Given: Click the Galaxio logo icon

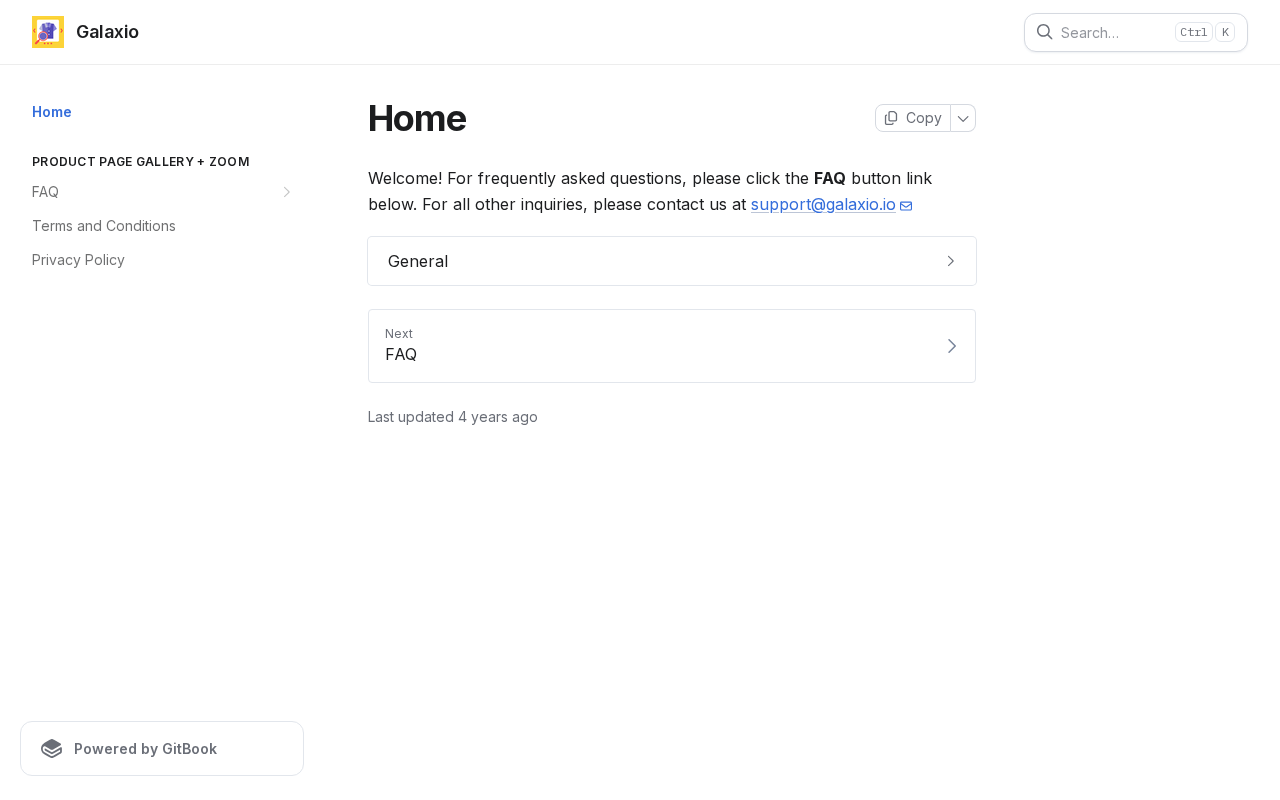Looking at the screenshot, I should [x=48, y=32].
